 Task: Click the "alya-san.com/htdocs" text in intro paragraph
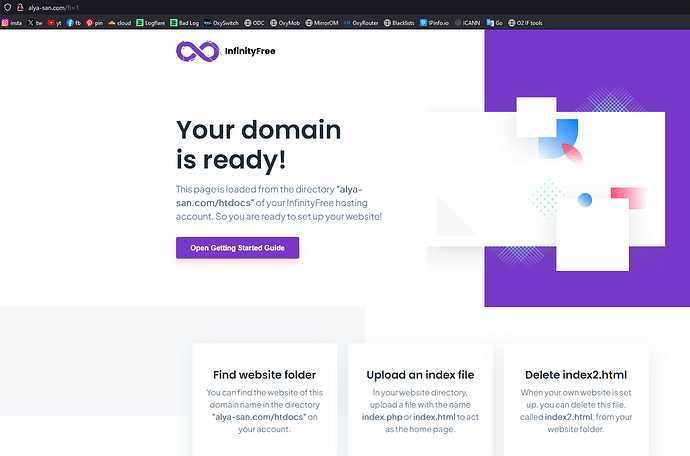point(269,196)
